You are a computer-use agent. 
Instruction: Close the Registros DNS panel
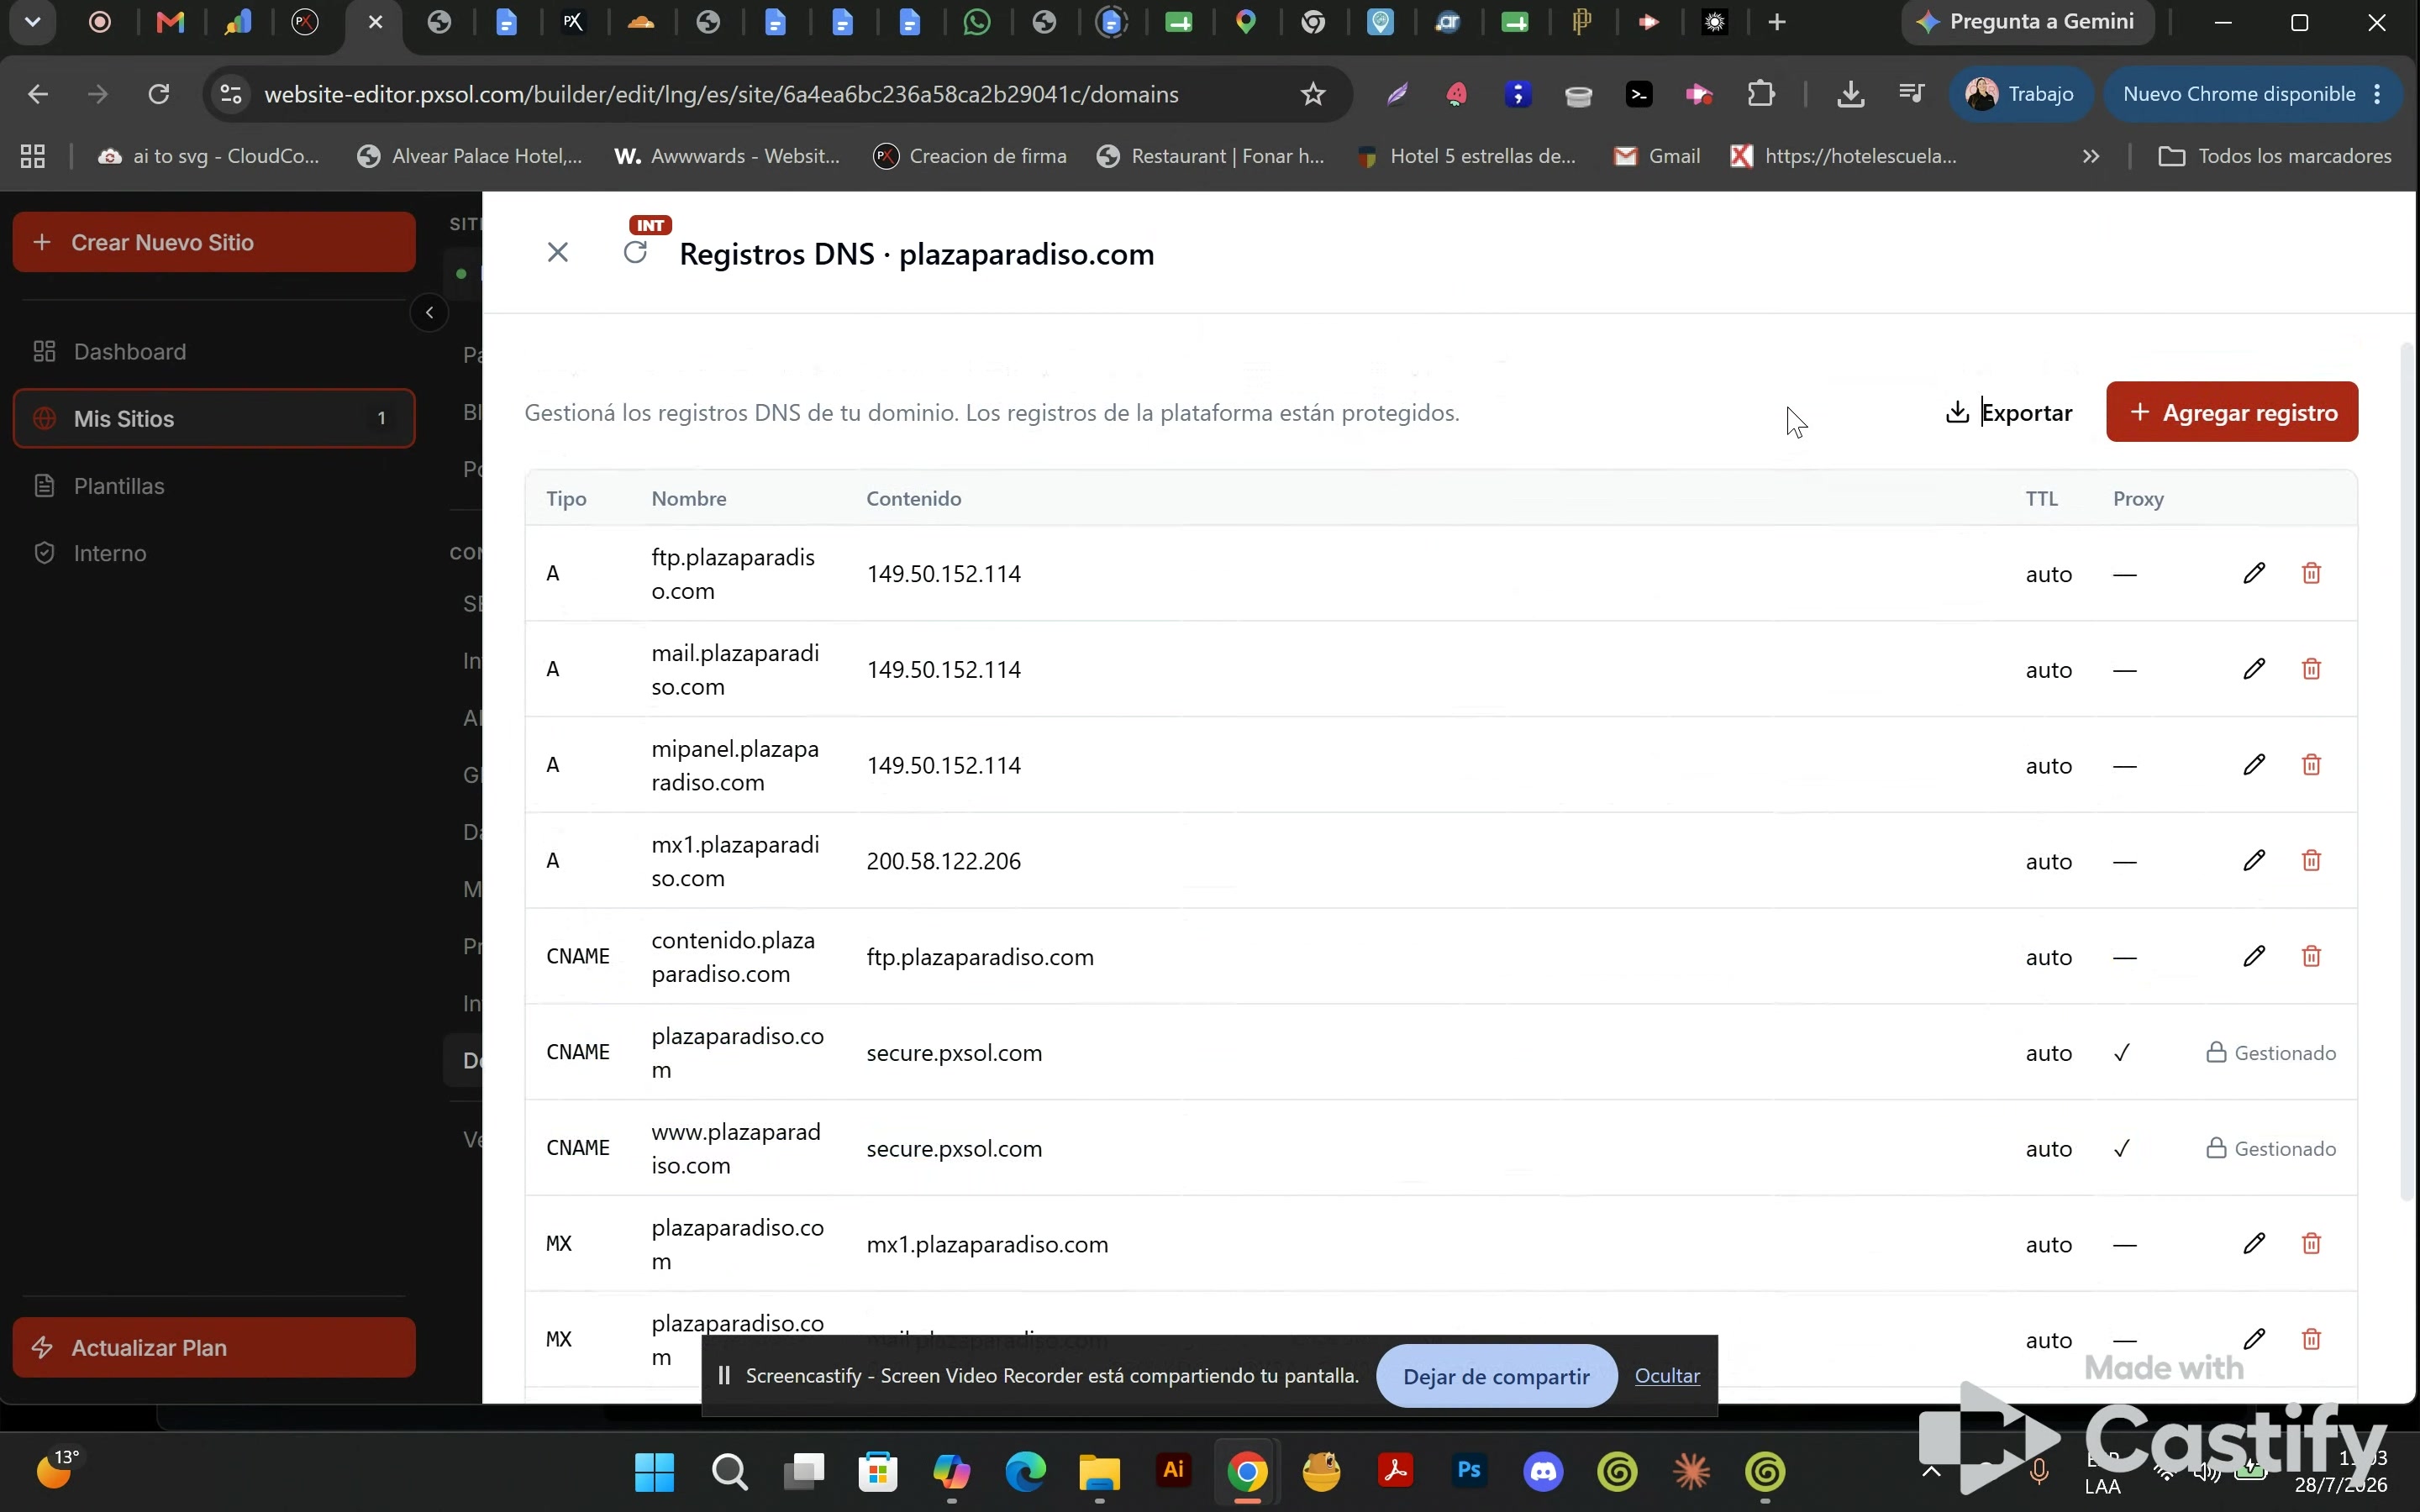[558, 253]
